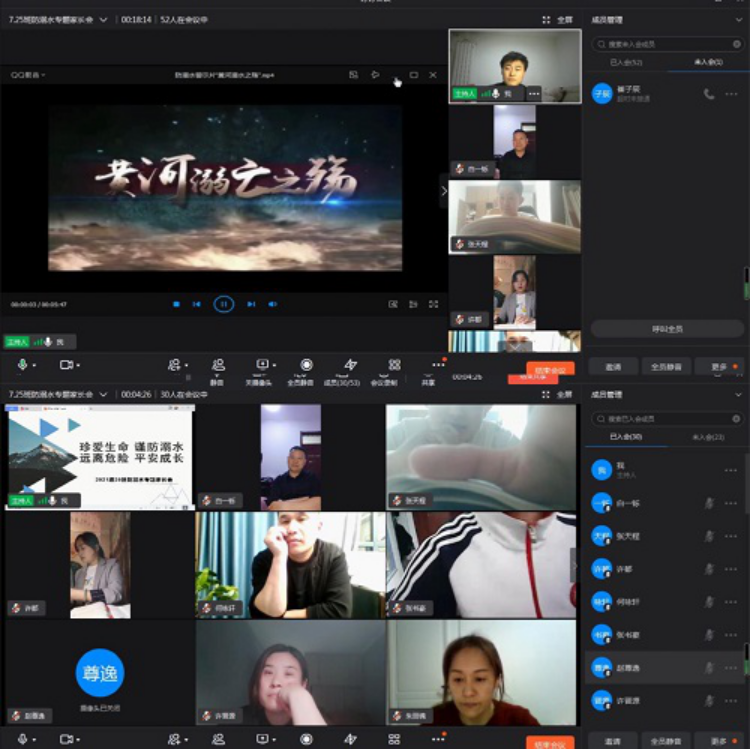Click the single-person icon in 52-person meeting toolbar
The width and height of the screenshot is (750, 749).
coord(218,365)
